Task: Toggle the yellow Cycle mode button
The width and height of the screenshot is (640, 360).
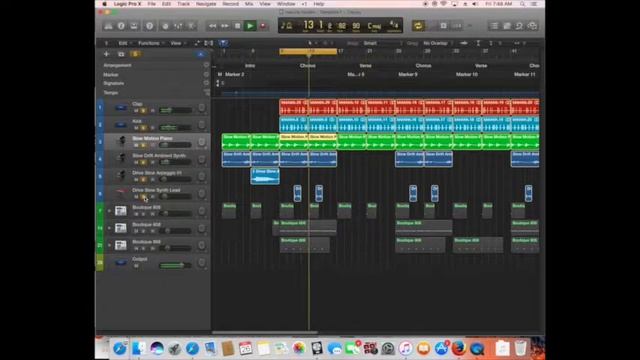Action: (418, 26)
